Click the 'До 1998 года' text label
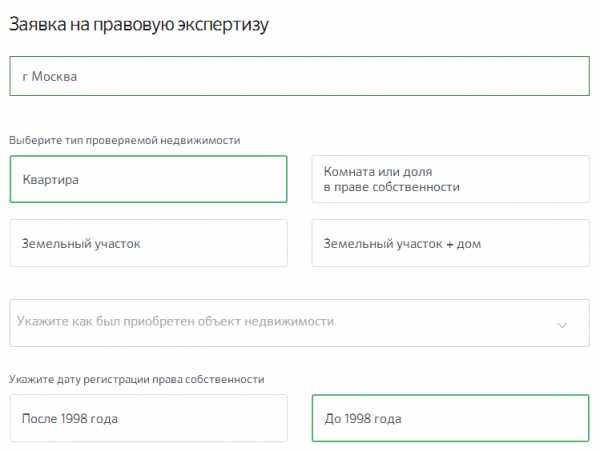 [364, 419]
